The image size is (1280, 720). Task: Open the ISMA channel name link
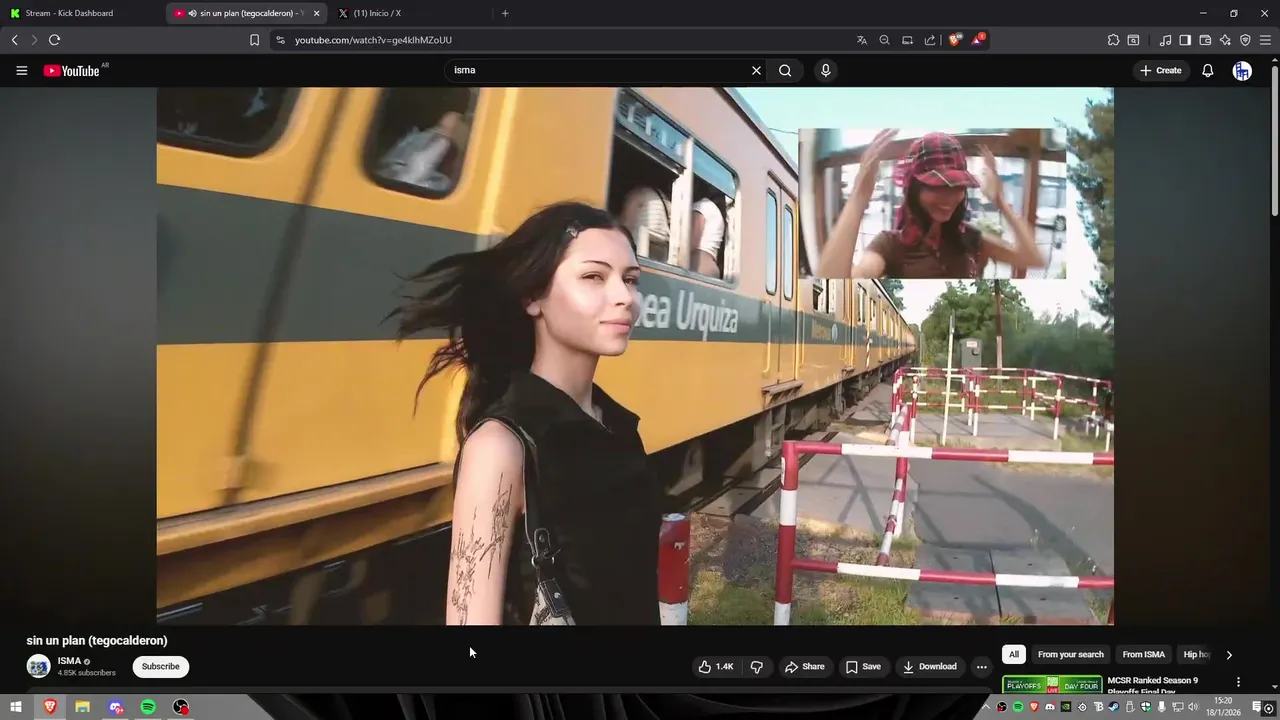(x=69, y=661)
